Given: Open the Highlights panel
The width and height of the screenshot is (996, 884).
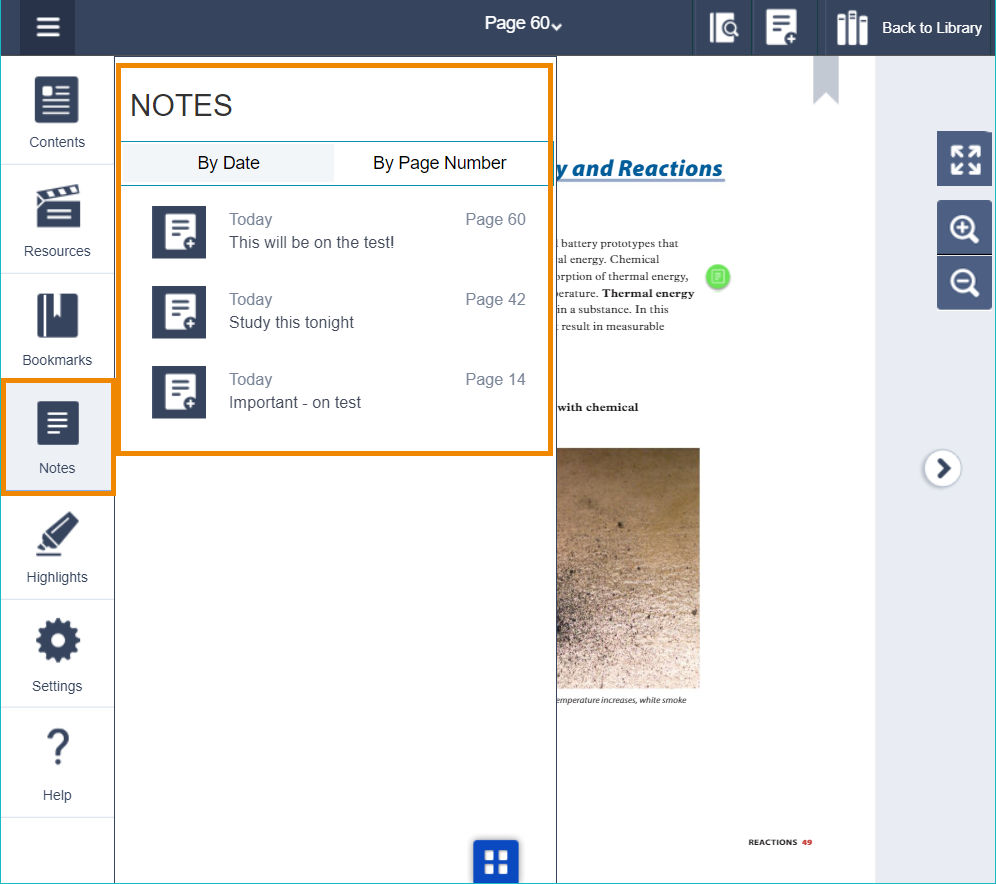Looking at the screenshot, I should point(57,546).
